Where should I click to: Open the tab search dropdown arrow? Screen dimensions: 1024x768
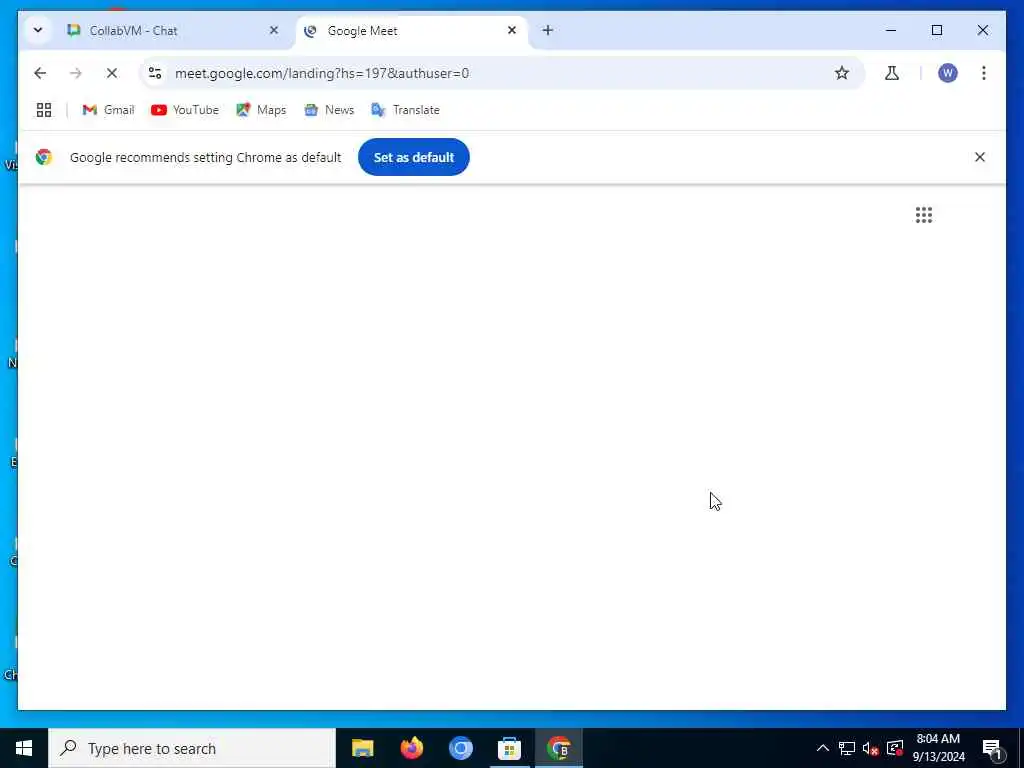(x=38, y=30)
